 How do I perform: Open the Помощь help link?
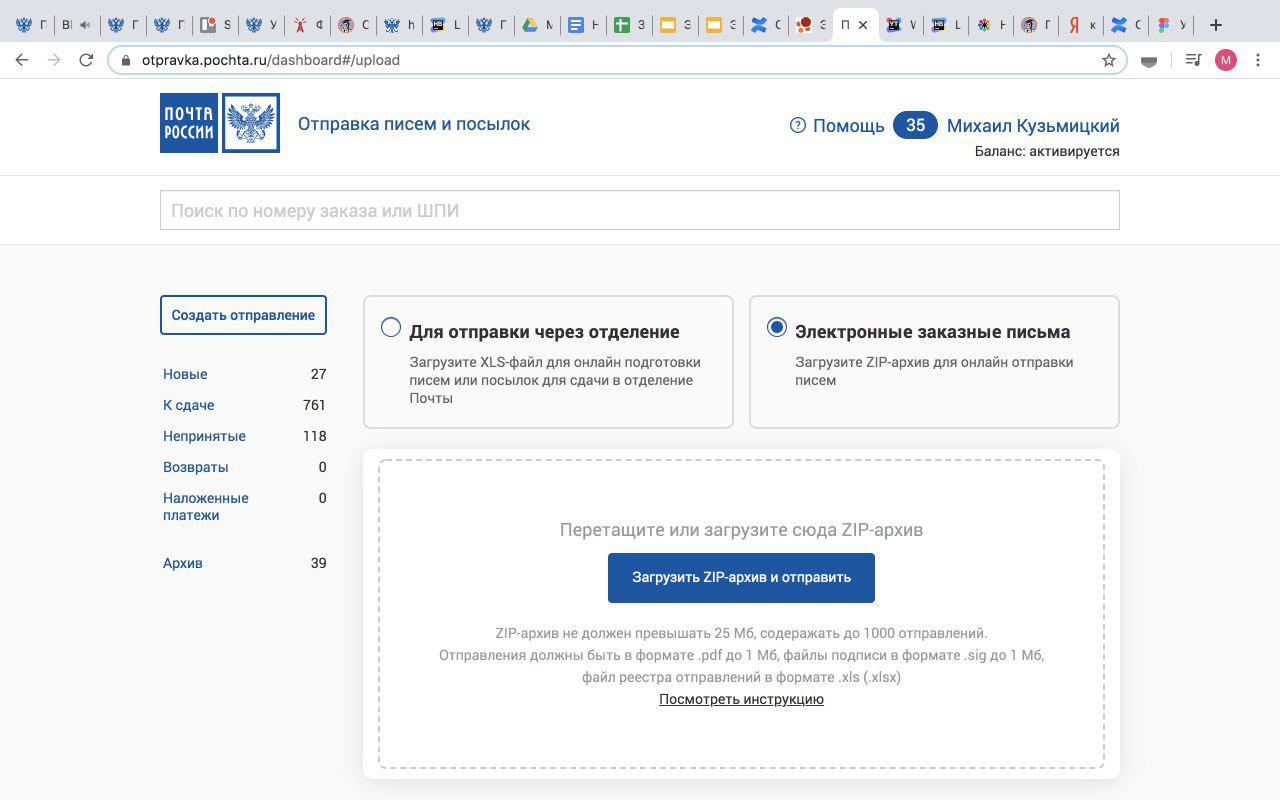coord(848,126)
